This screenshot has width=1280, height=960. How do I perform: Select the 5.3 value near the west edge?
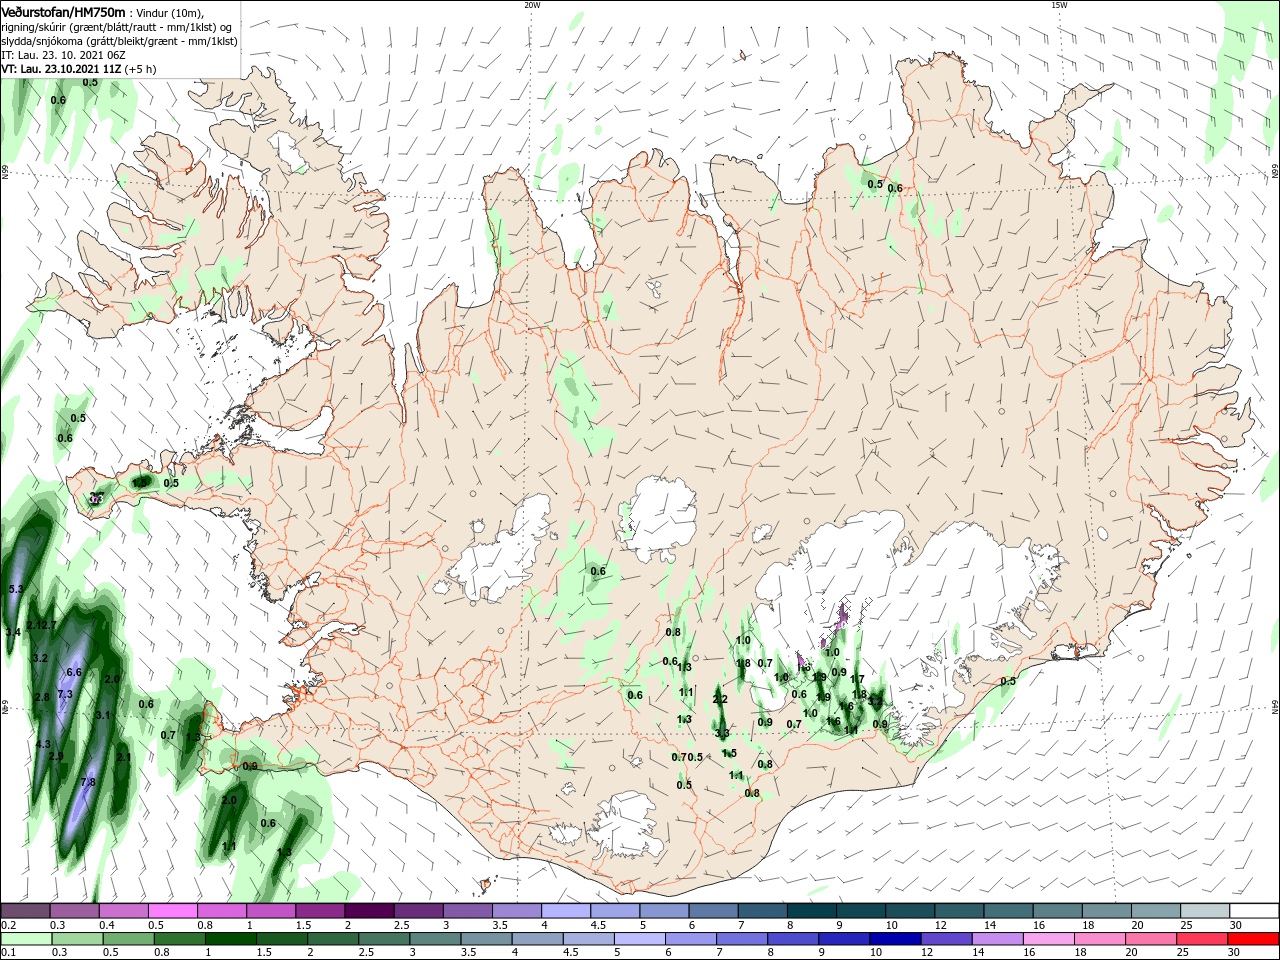15,590
